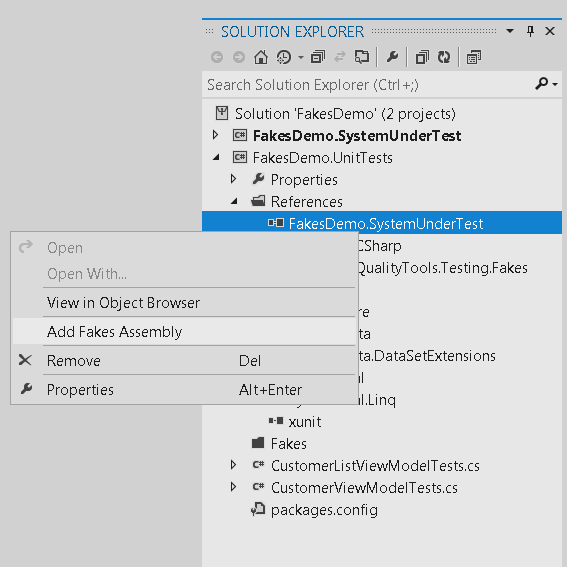Click the Search Solution Explorer field
567x567 pixels.
click(367, 85)
